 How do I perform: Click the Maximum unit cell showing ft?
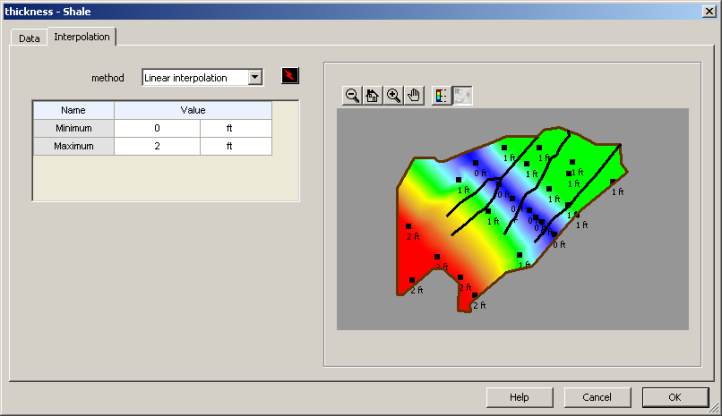pos(235,146)
